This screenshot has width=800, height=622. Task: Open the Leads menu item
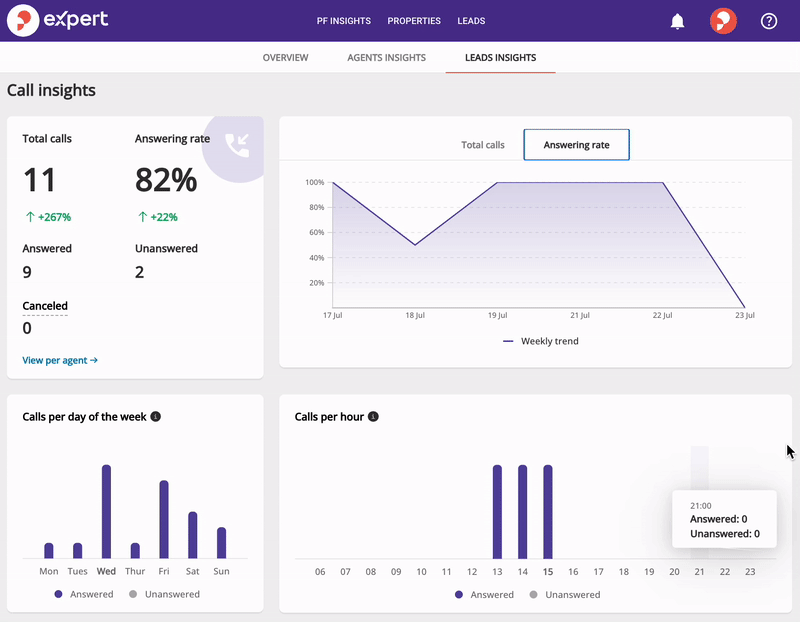[471, 21]
